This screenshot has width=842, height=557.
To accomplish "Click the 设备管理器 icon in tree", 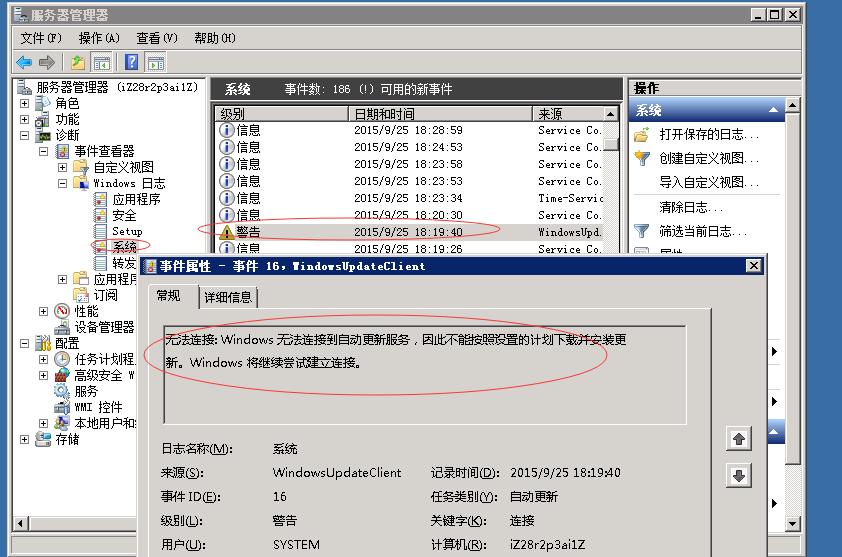I will (x=62, y=327).
